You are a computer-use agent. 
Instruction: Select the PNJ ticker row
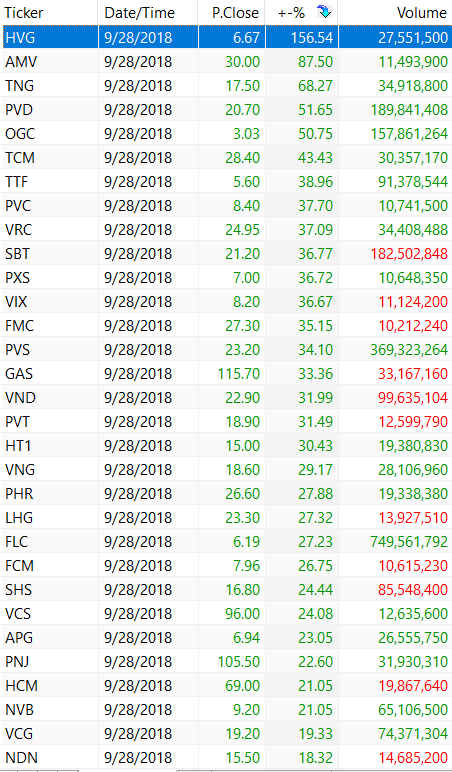(226, 662)
